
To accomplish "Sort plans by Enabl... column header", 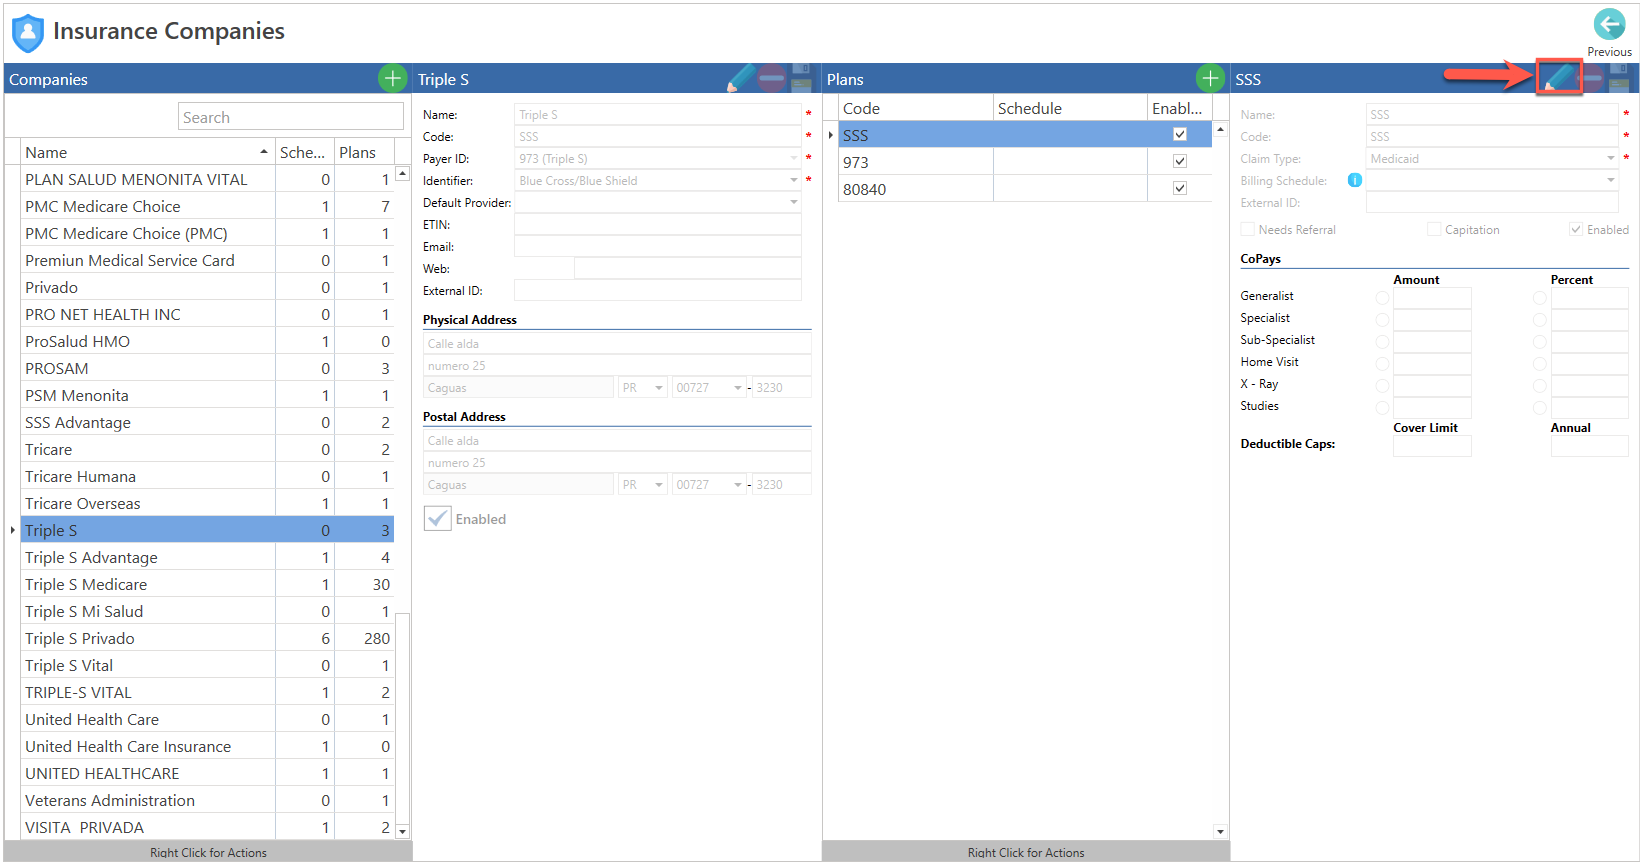I will coord(1179,108).
